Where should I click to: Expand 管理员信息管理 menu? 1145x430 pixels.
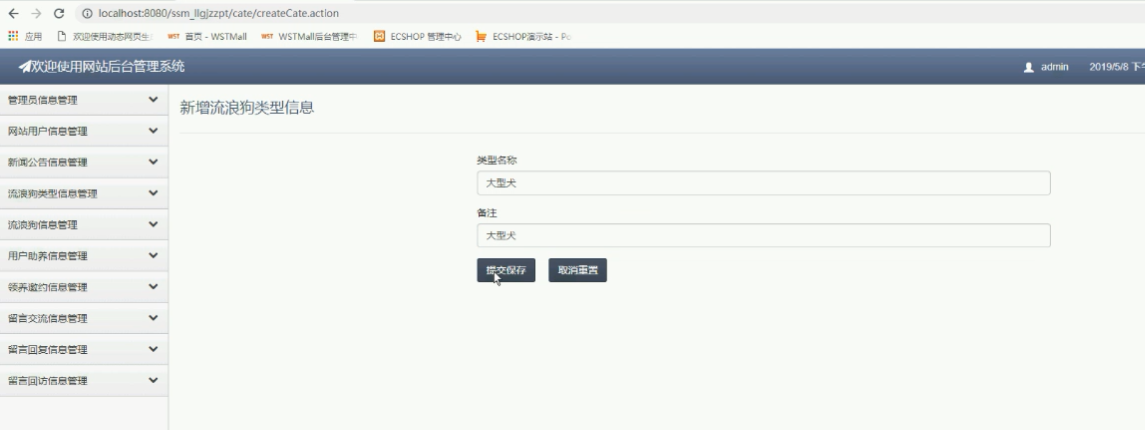pos(84,100)
